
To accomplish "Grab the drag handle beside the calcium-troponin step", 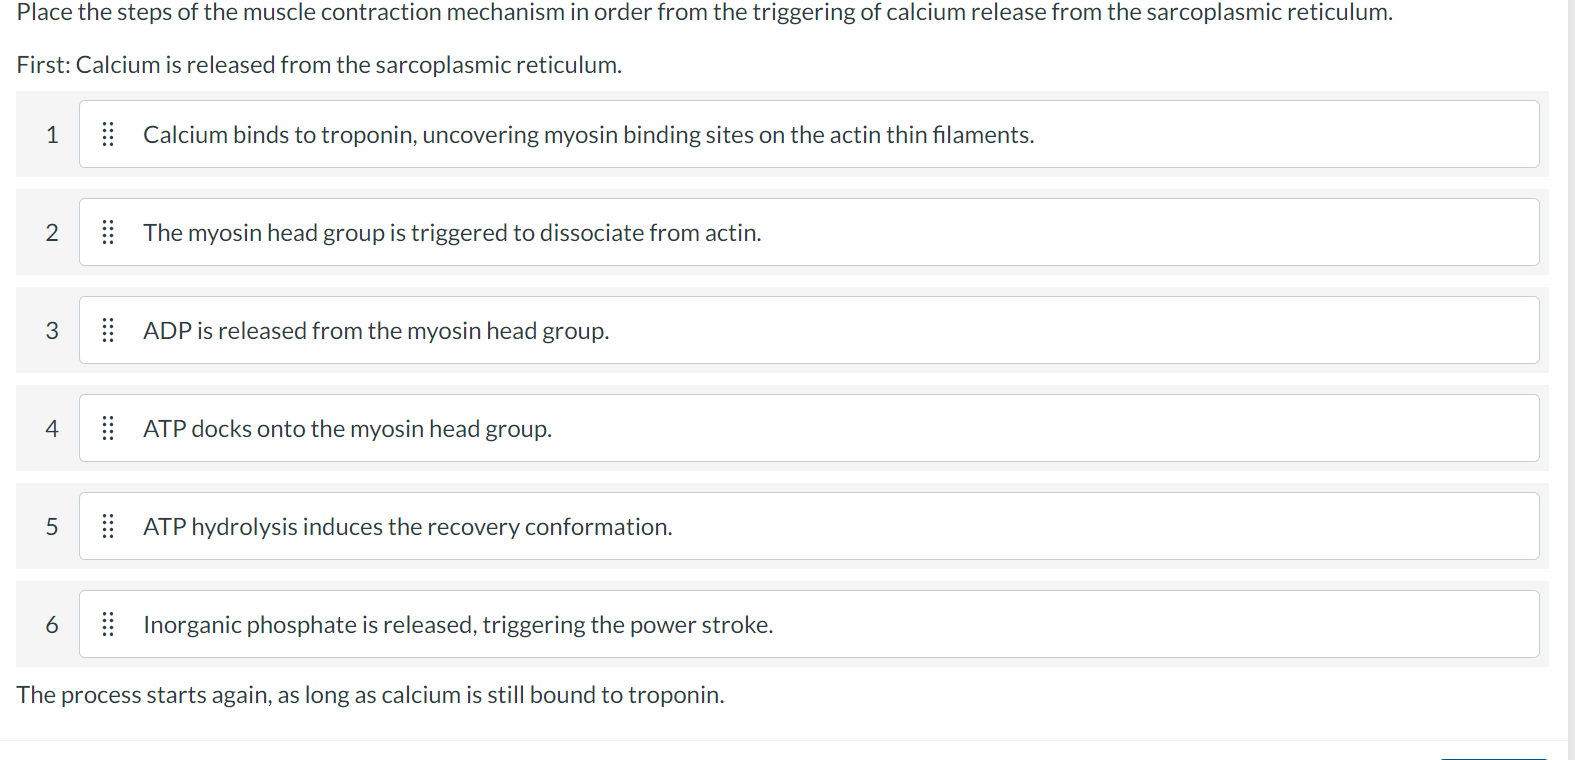I will [x=109, y=134].
